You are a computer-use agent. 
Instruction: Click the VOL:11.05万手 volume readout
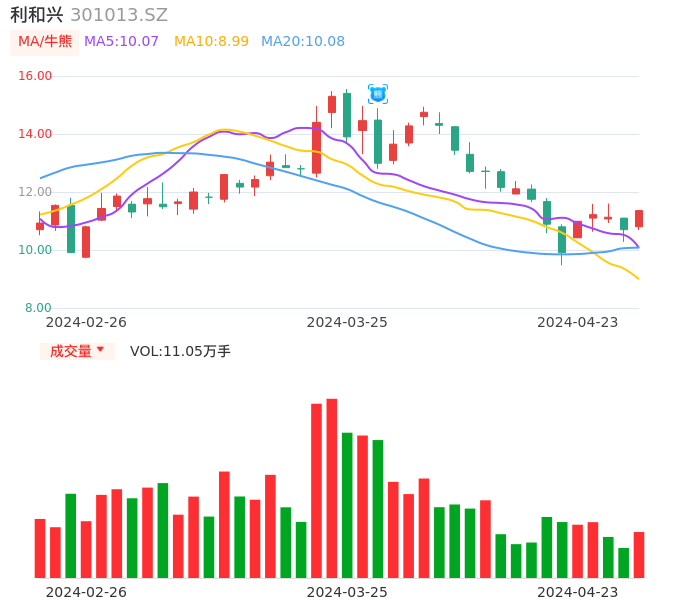click(x=180, y=351)
